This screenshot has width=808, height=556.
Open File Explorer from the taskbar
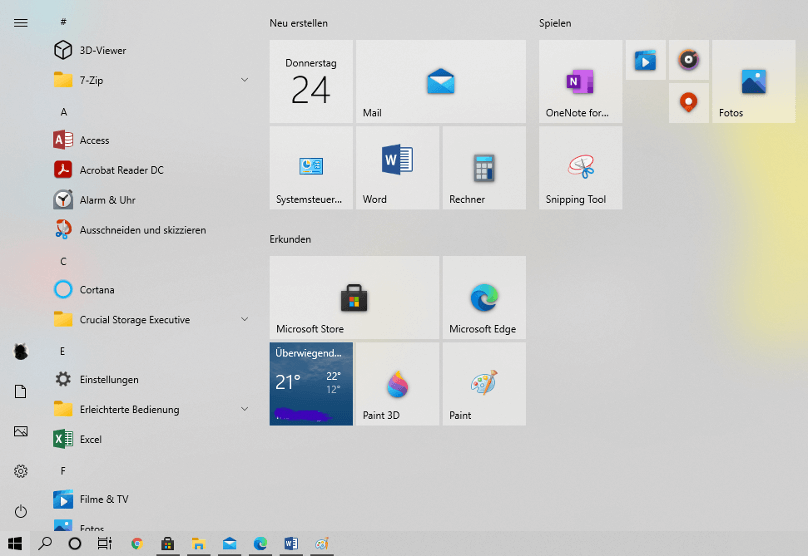pos(198,544)
